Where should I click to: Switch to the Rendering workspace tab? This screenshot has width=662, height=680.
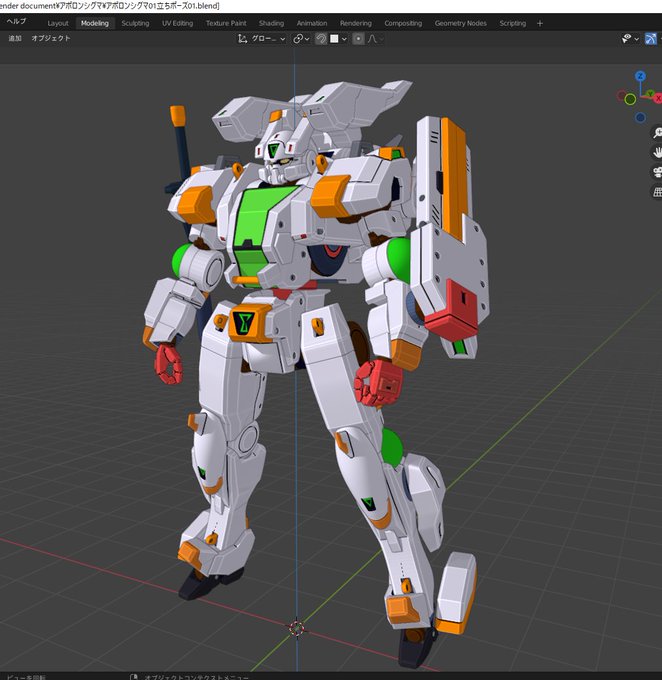355,23
